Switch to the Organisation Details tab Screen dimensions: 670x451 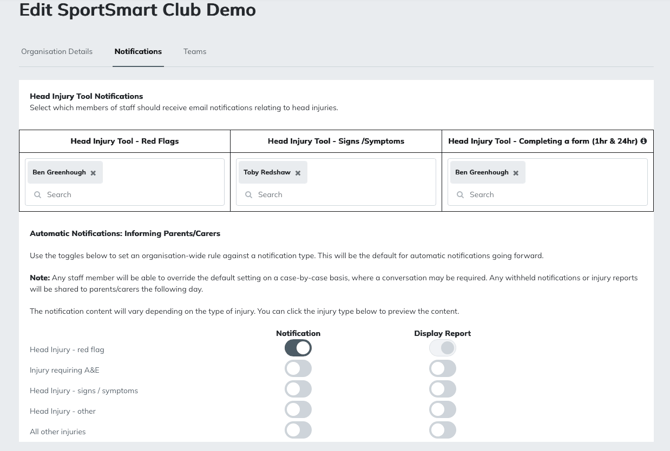click(57, 51)
